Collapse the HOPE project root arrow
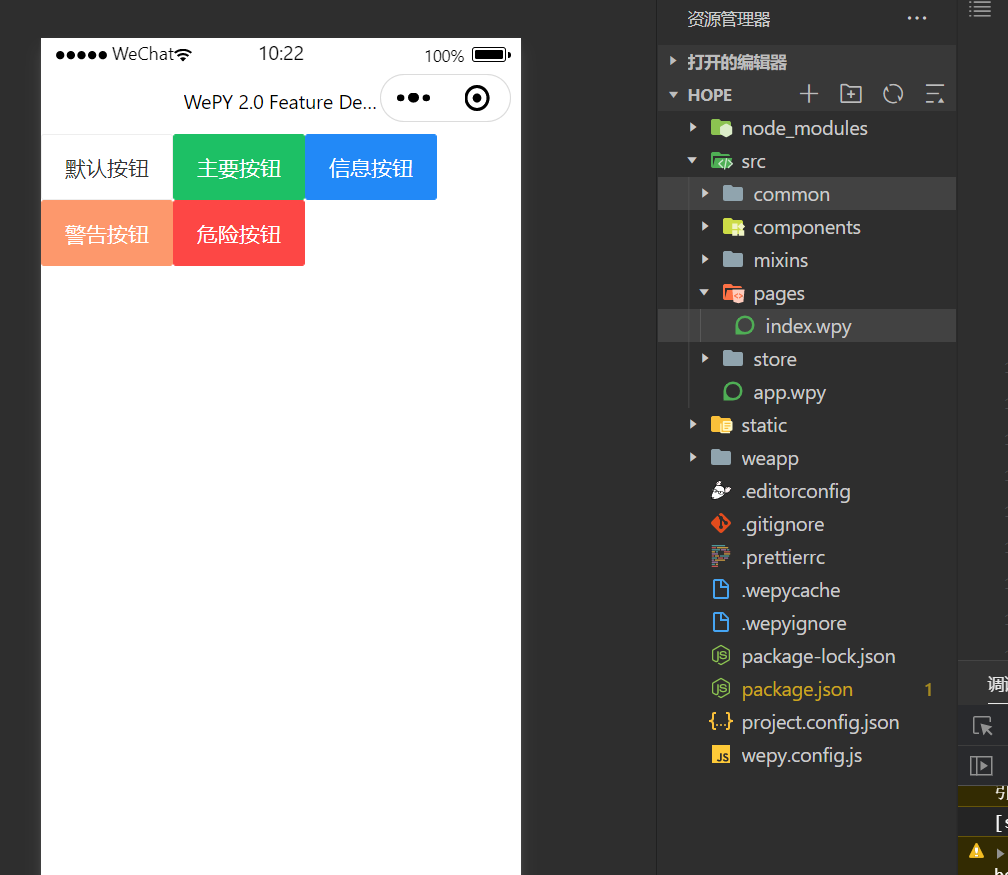 pyautogui.click(x=673, y=95)
